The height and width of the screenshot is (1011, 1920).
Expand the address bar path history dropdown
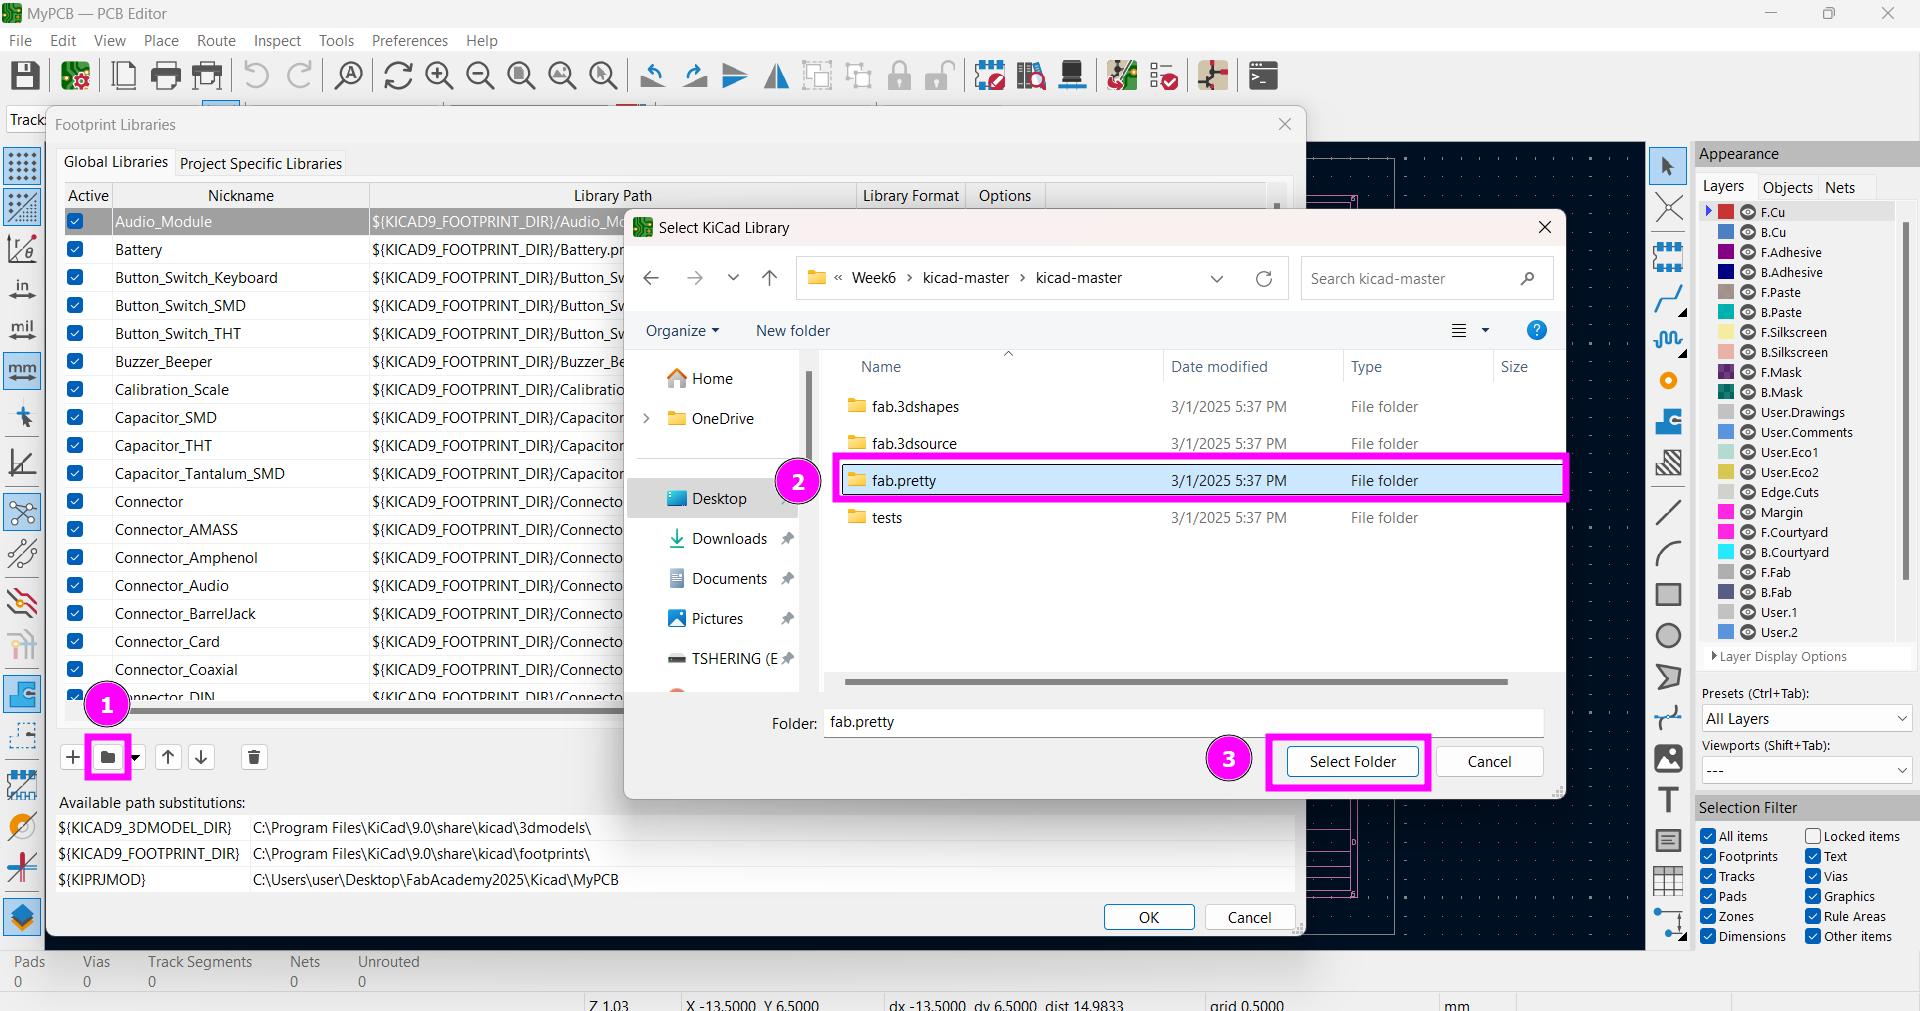coord(1217,278)
